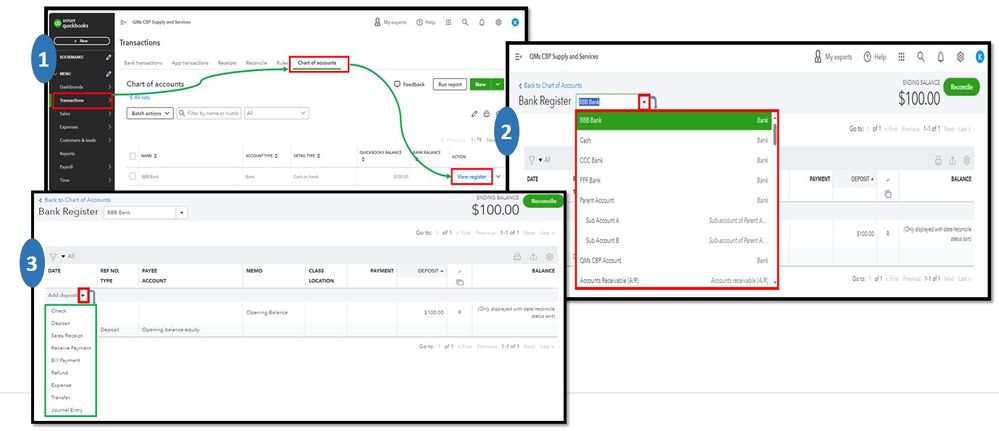Click the green New button on Chart of accounts

(482, 84)
